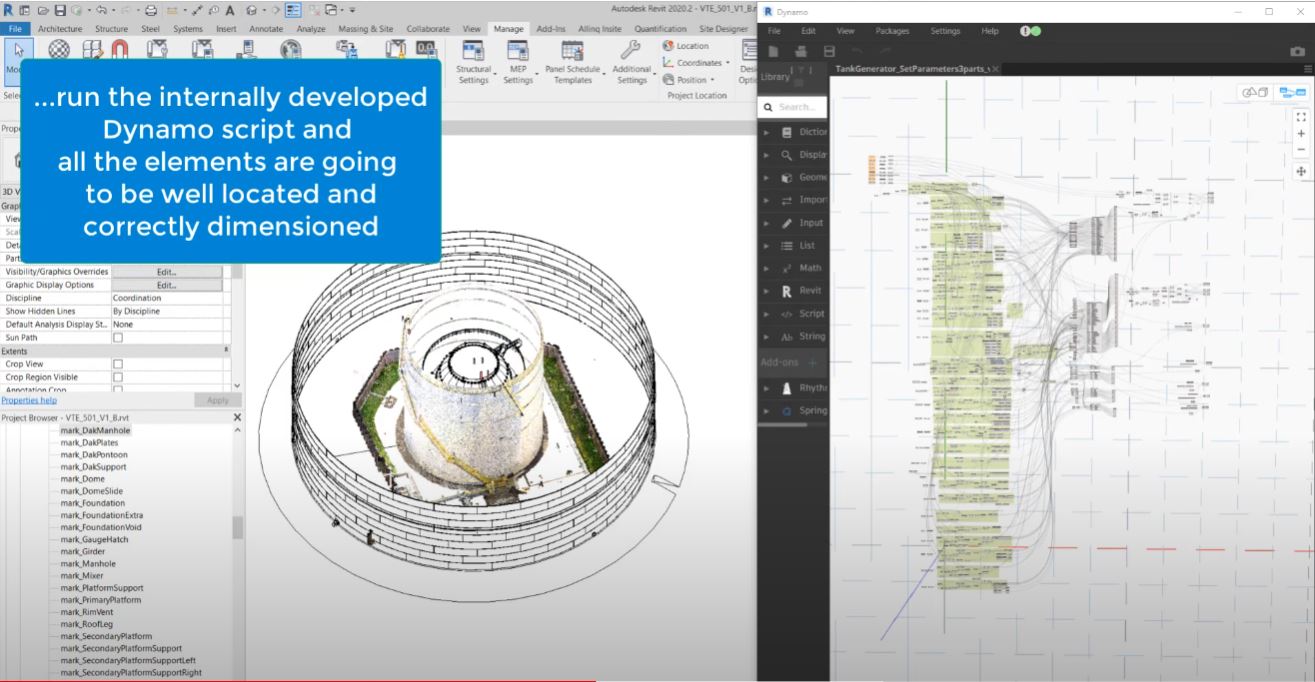The height and width of the screenshot is (682, 1315).
Task: Open Structural Settings in Revit ribbon
Action: click(473, 62)
